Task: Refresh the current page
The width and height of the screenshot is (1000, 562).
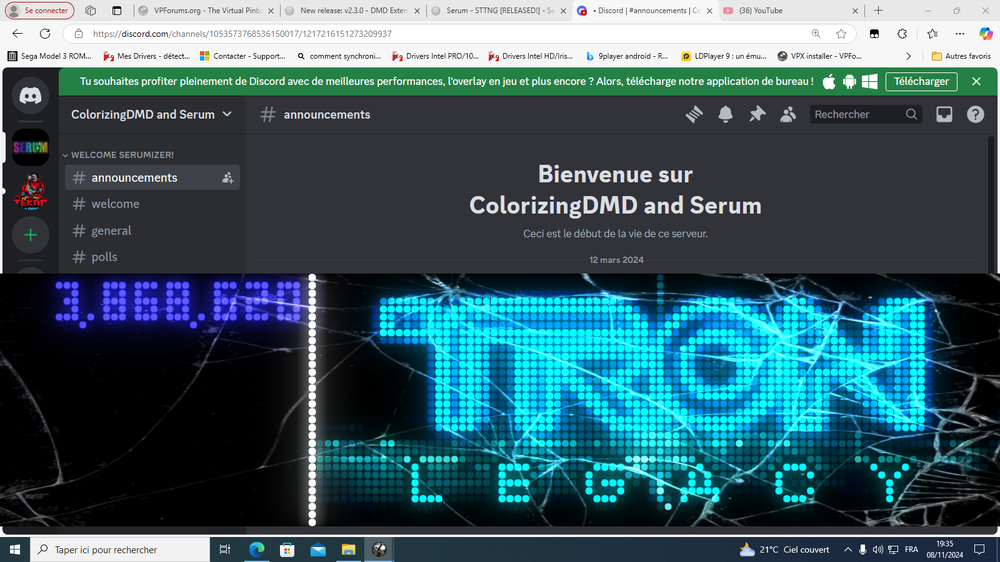Action: [45, 34]
